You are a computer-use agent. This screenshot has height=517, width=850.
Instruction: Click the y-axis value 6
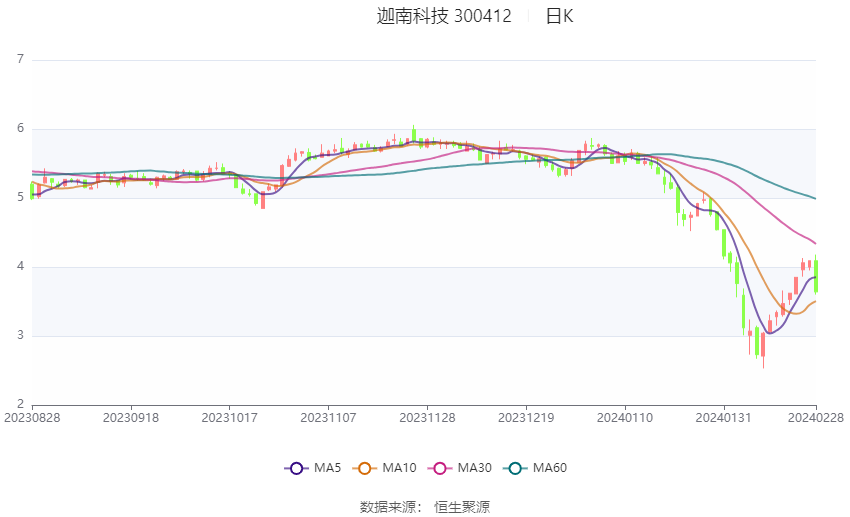(21, 128)
